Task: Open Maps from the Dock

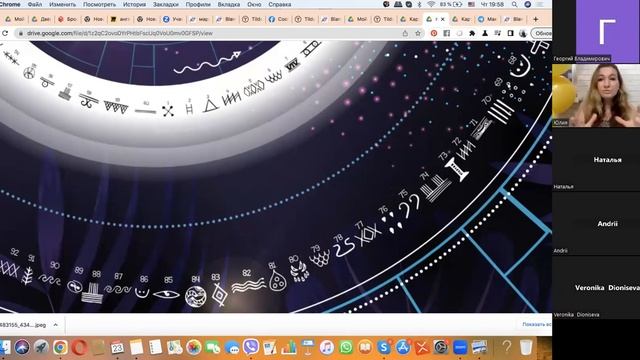Action: [x=174, y=347]
